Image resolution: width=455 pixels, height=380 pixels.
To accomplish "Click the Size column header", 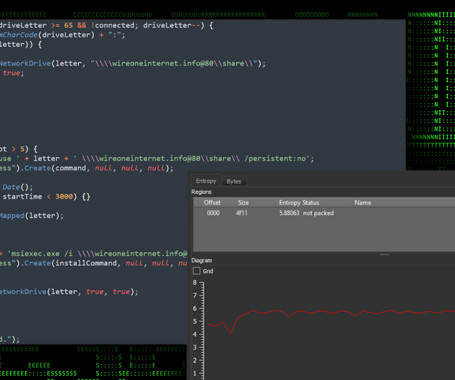I will click(243, 203).
